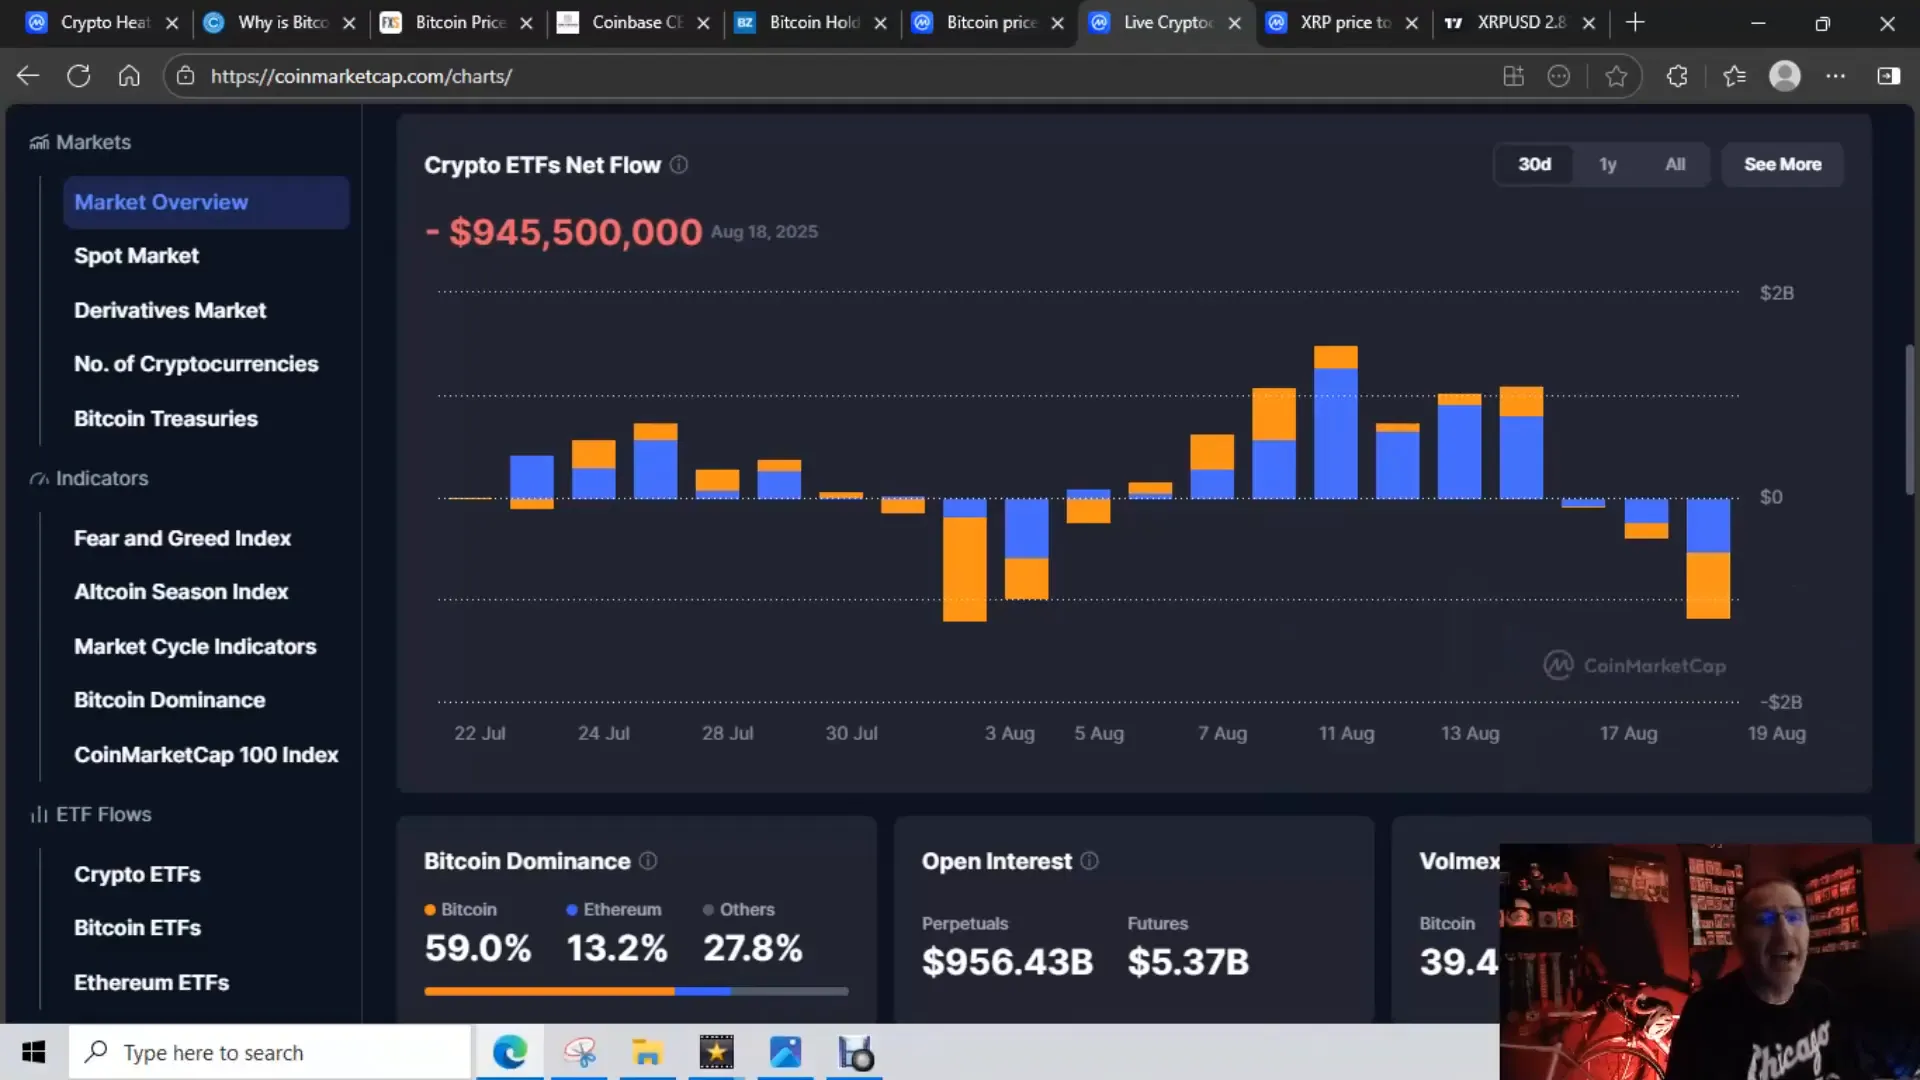The width and height of the screenshot is (1920, 1080).
Task: Click the last negative bar near 19 Aug
Action: 1708,558
